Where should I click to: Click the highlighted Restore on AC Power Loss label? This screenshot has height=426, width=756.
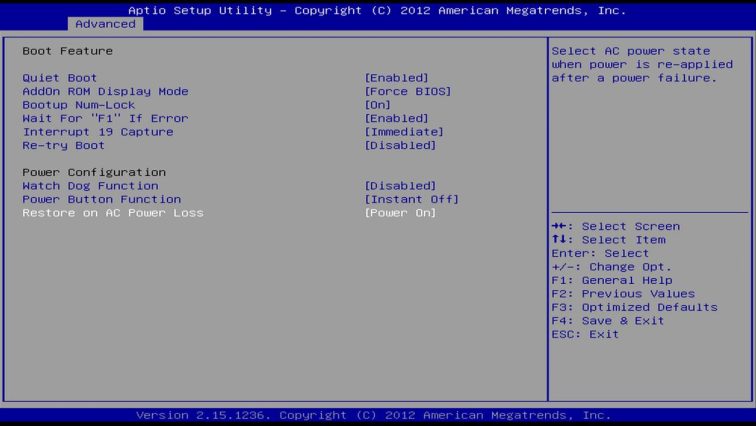click(112, 213)
